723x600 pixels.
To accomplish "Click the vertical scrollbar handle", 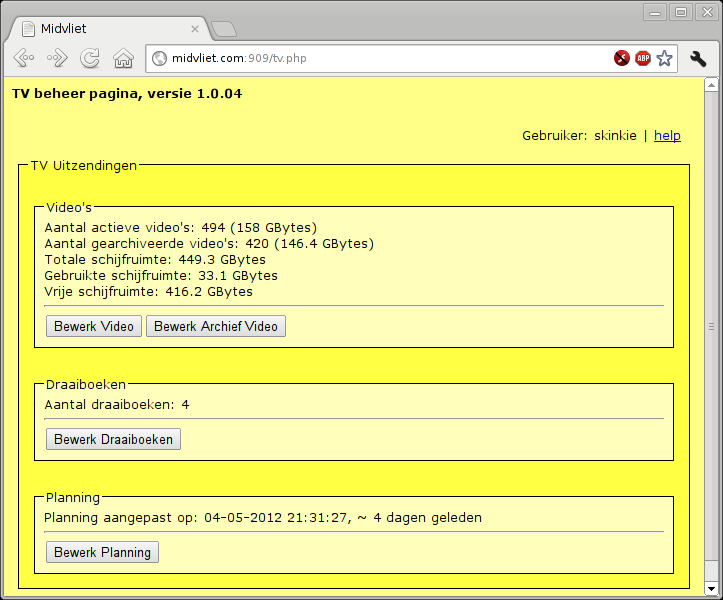I will pos(712,326).
